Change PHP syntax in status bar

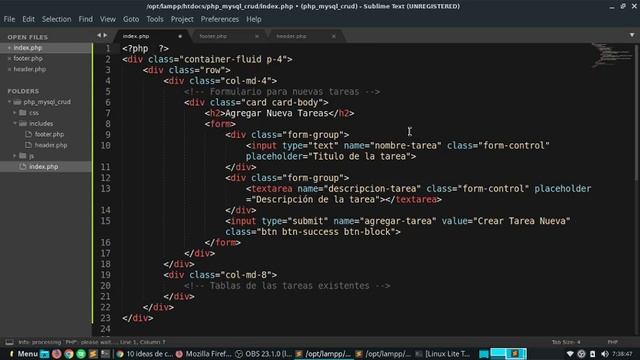(612, 342)
